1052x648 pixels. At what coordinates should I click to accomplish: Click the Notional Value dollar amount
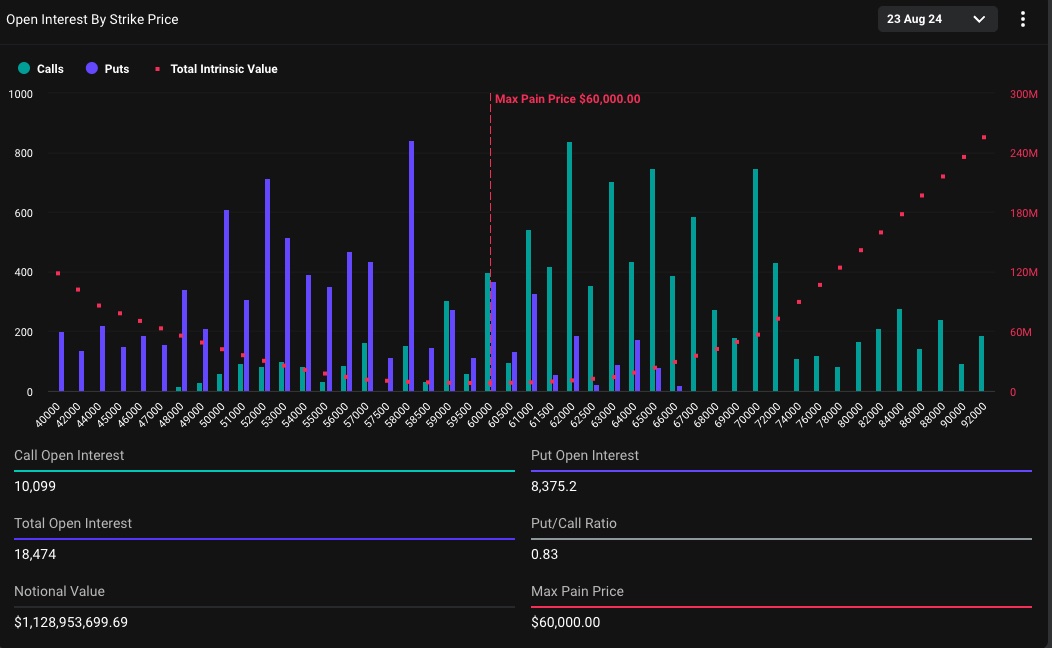pyautogui.click(x=71, y=622)
